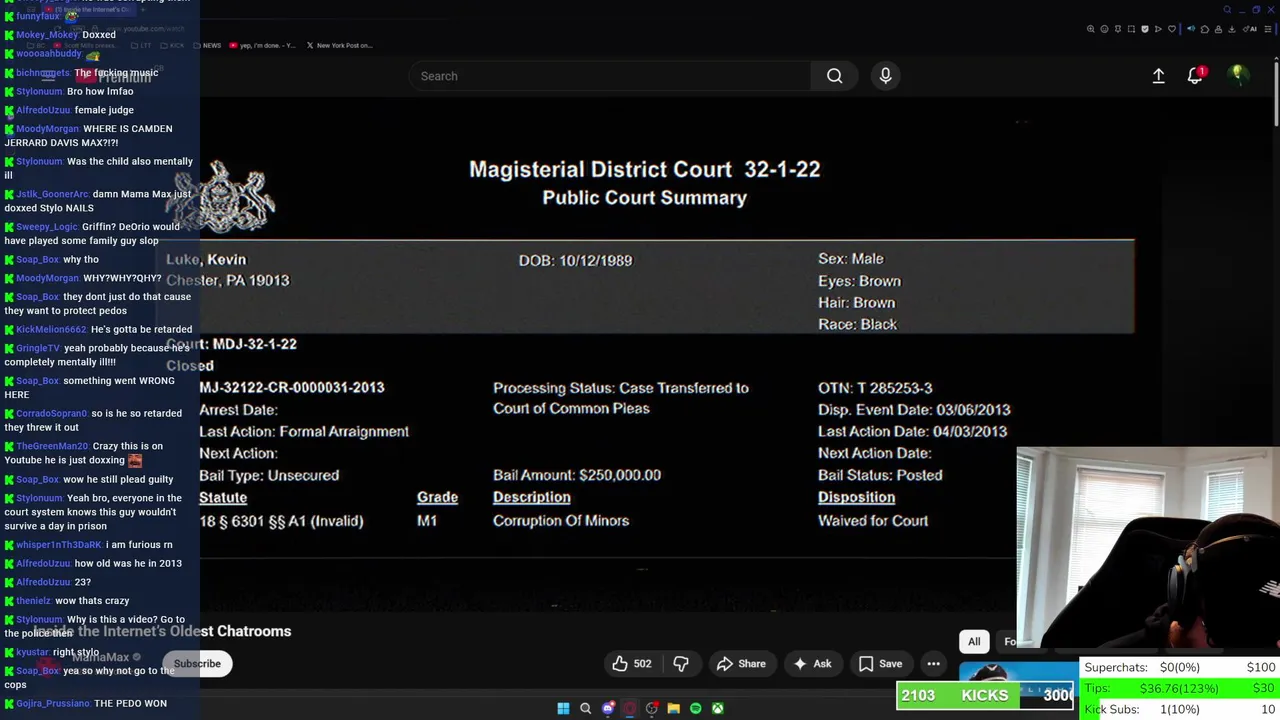Click the Share button
This screenshot has width=1280, height=720.
coord(741,664)
